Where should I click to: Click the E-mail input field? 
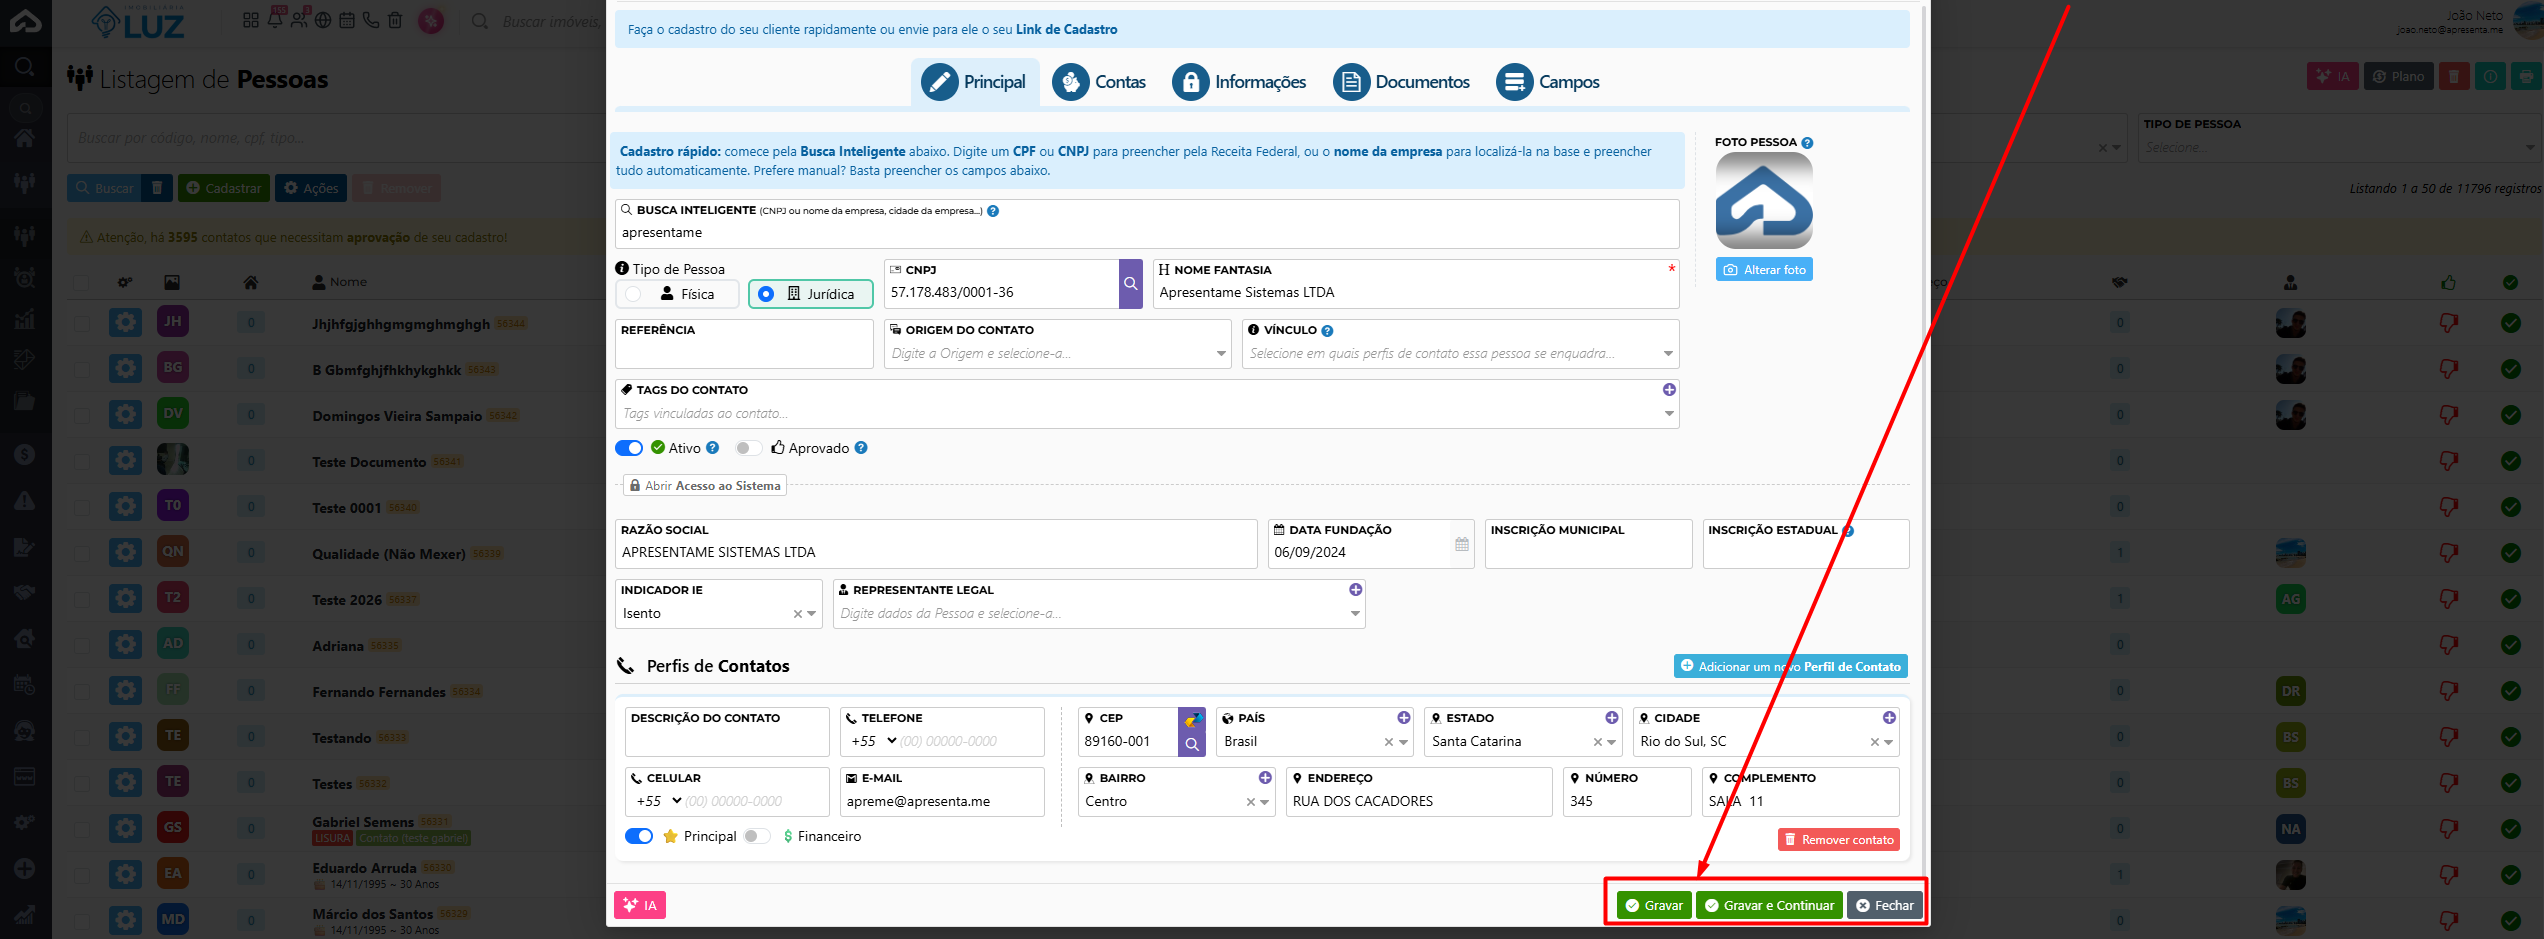942,792
